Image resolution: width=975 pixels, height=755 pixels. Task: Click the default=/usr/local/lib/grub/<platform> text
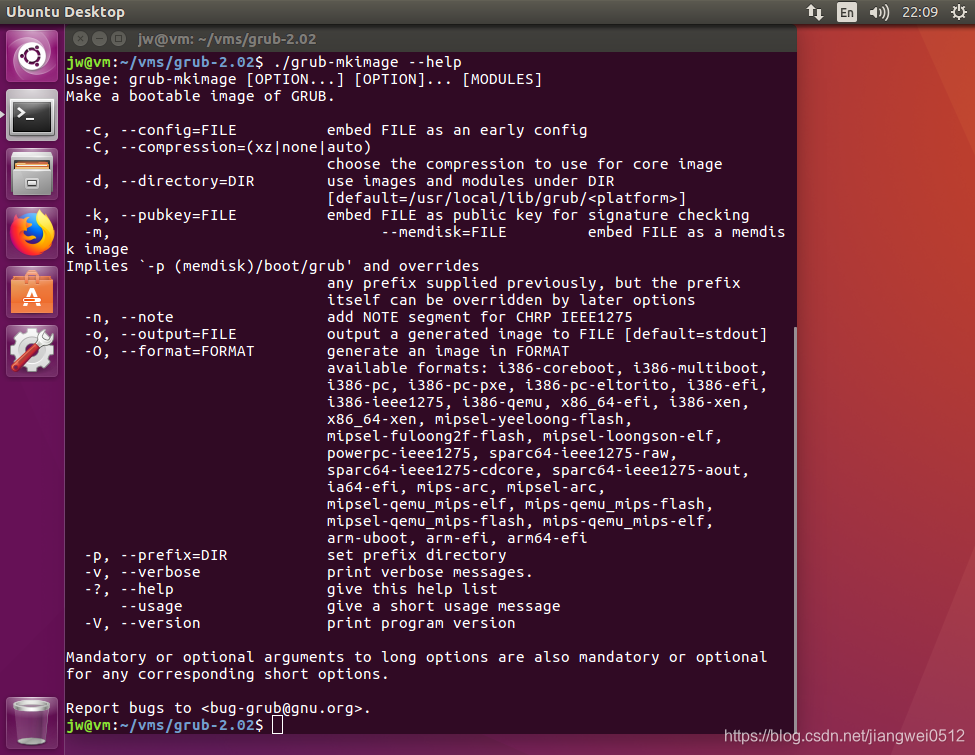507,198
